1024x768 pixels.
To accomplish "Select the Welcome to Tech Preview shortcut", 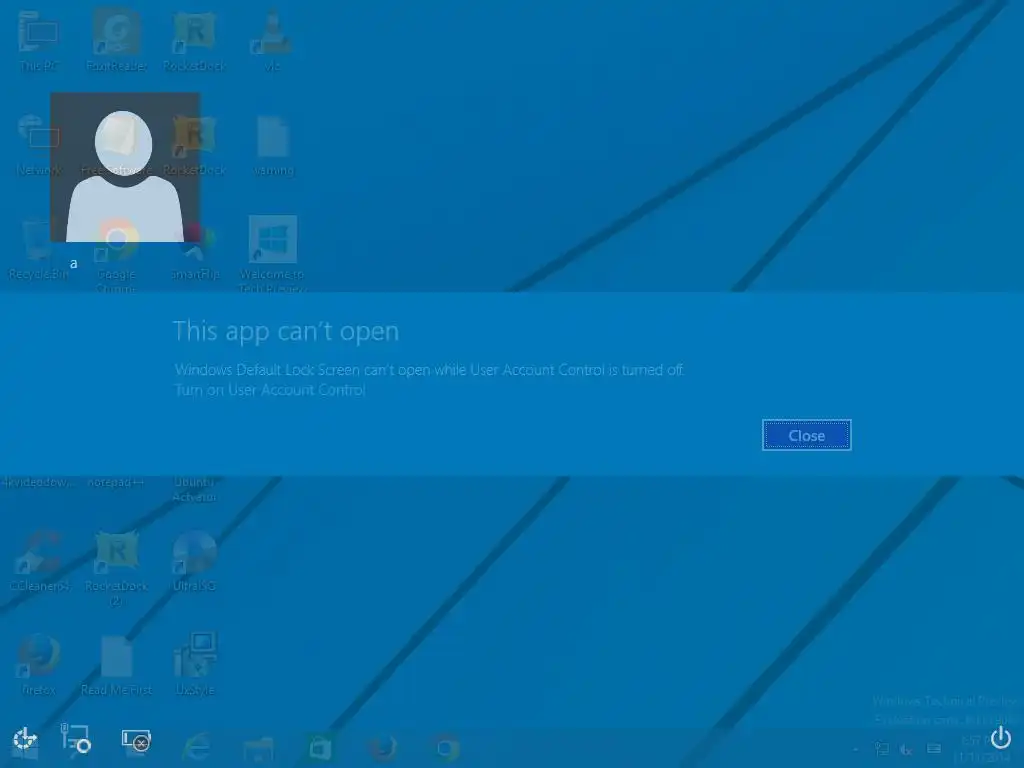I will pyautogui.click(x=272, y=255).
